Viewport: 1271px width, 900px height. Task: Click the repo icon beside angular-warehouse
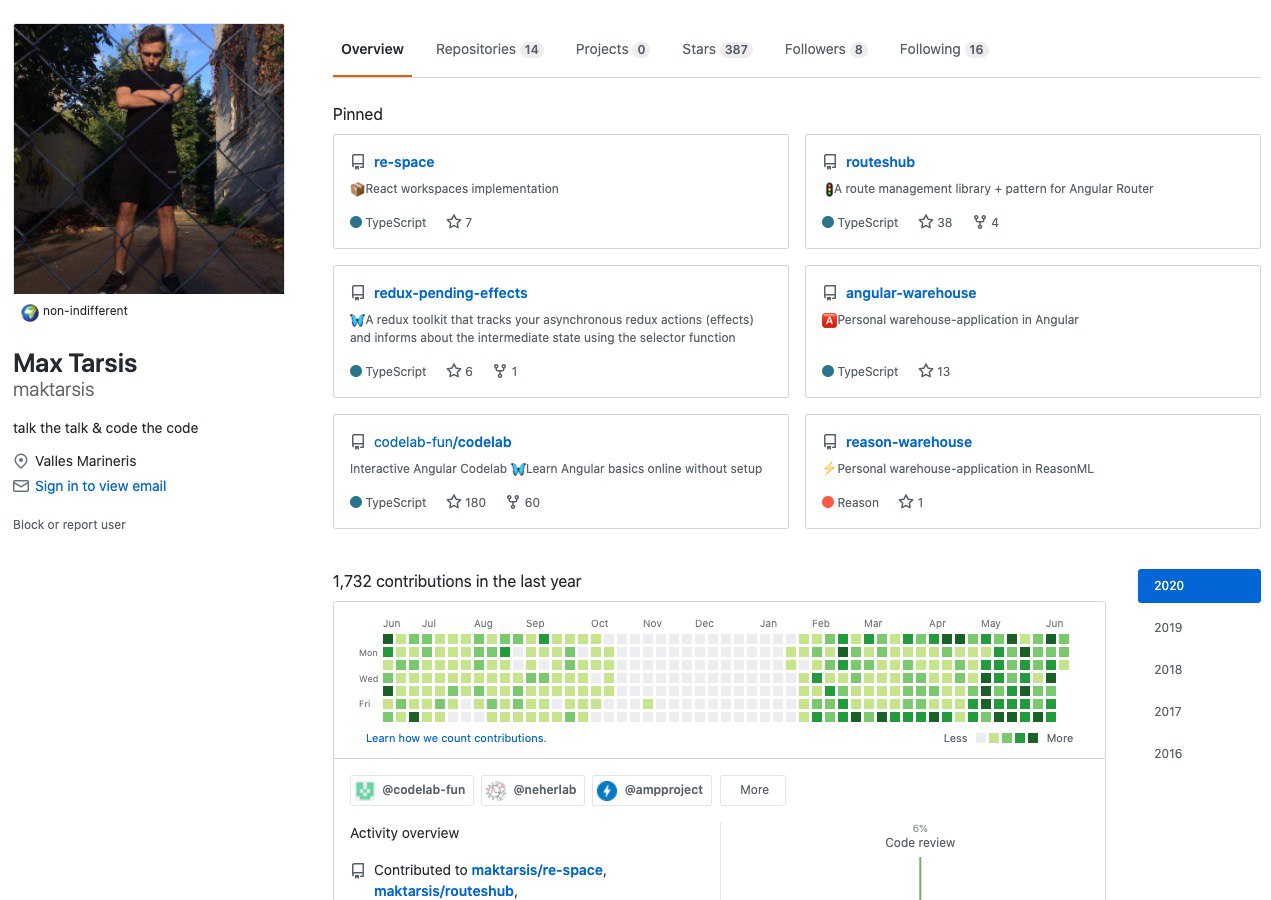[829, 293]
